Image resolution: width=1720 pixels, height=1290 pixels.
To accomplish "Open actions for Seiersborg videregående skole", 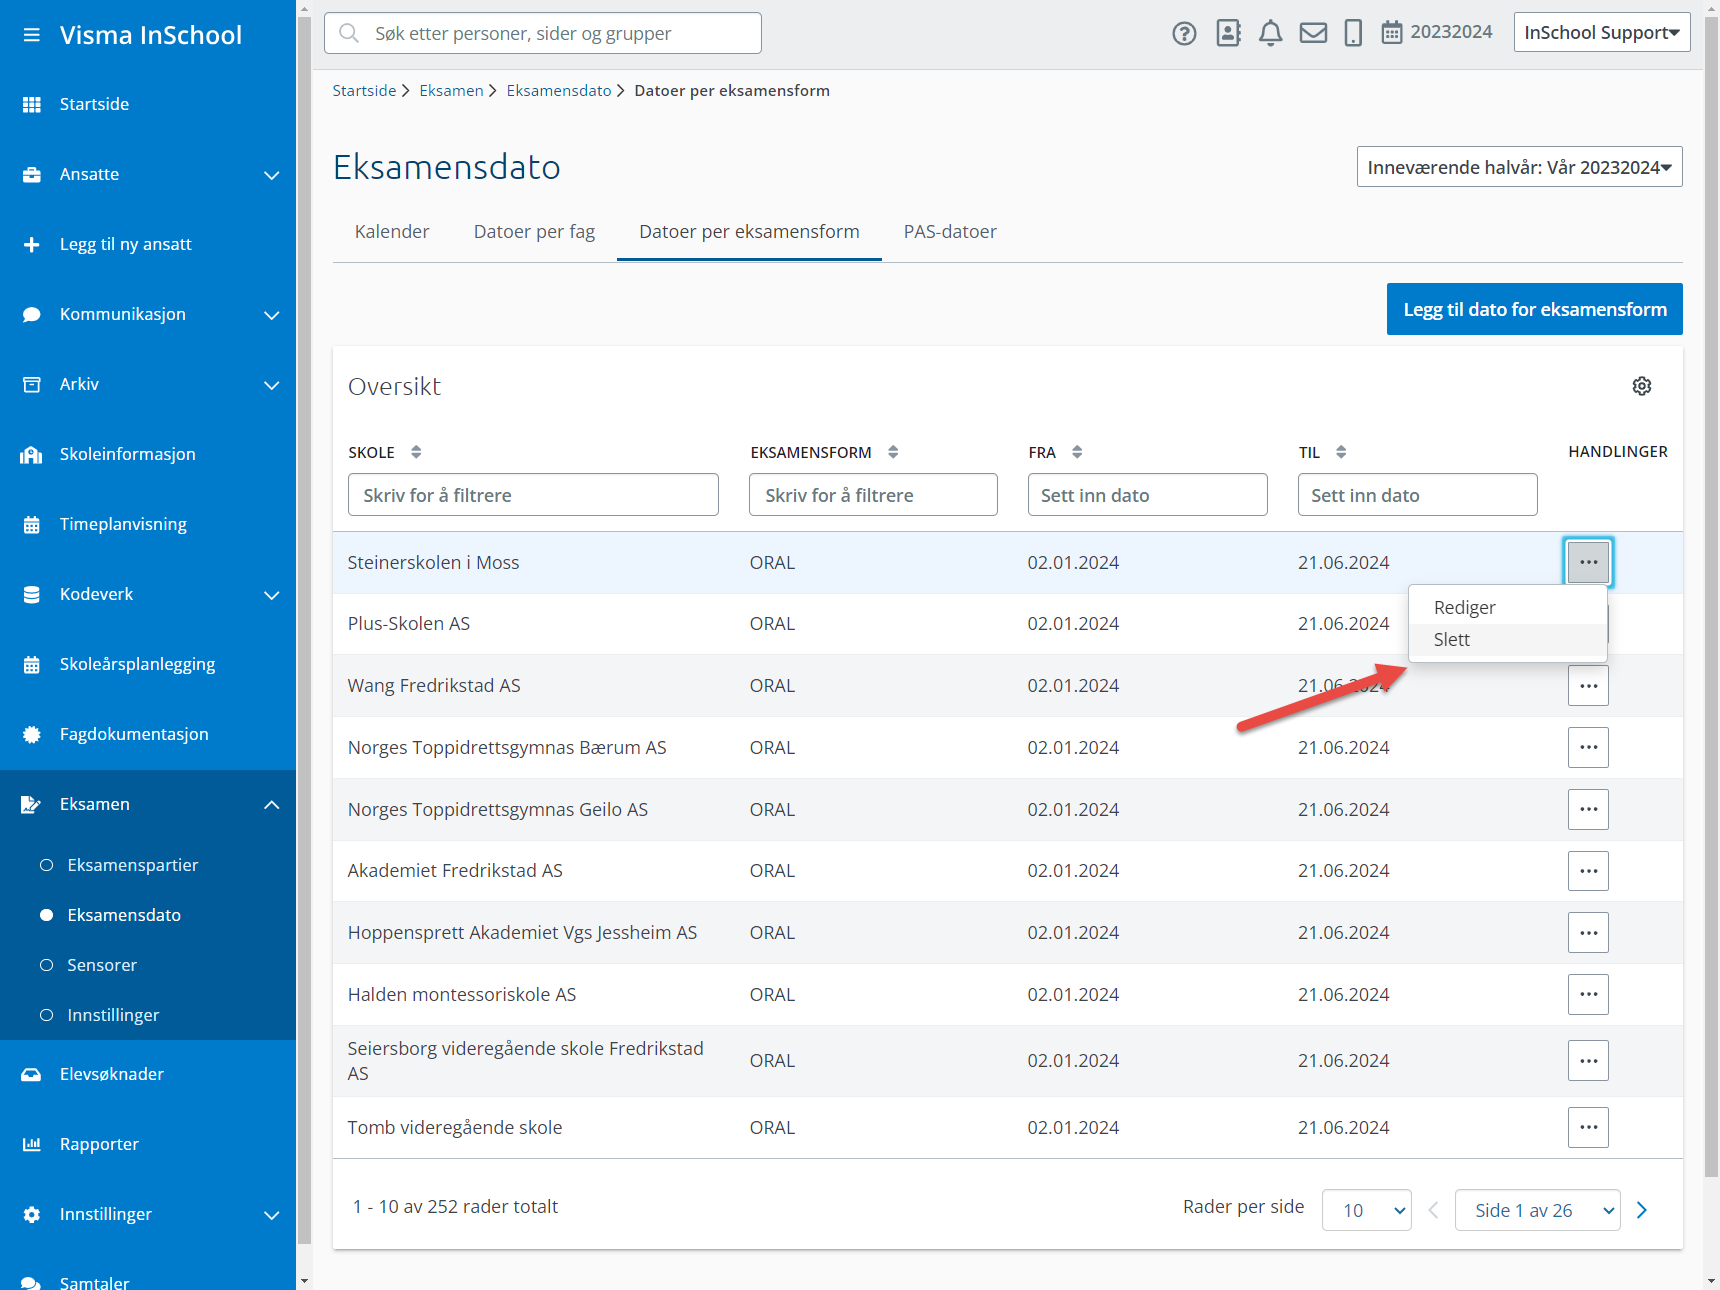I will (x=1588, y=1060).
